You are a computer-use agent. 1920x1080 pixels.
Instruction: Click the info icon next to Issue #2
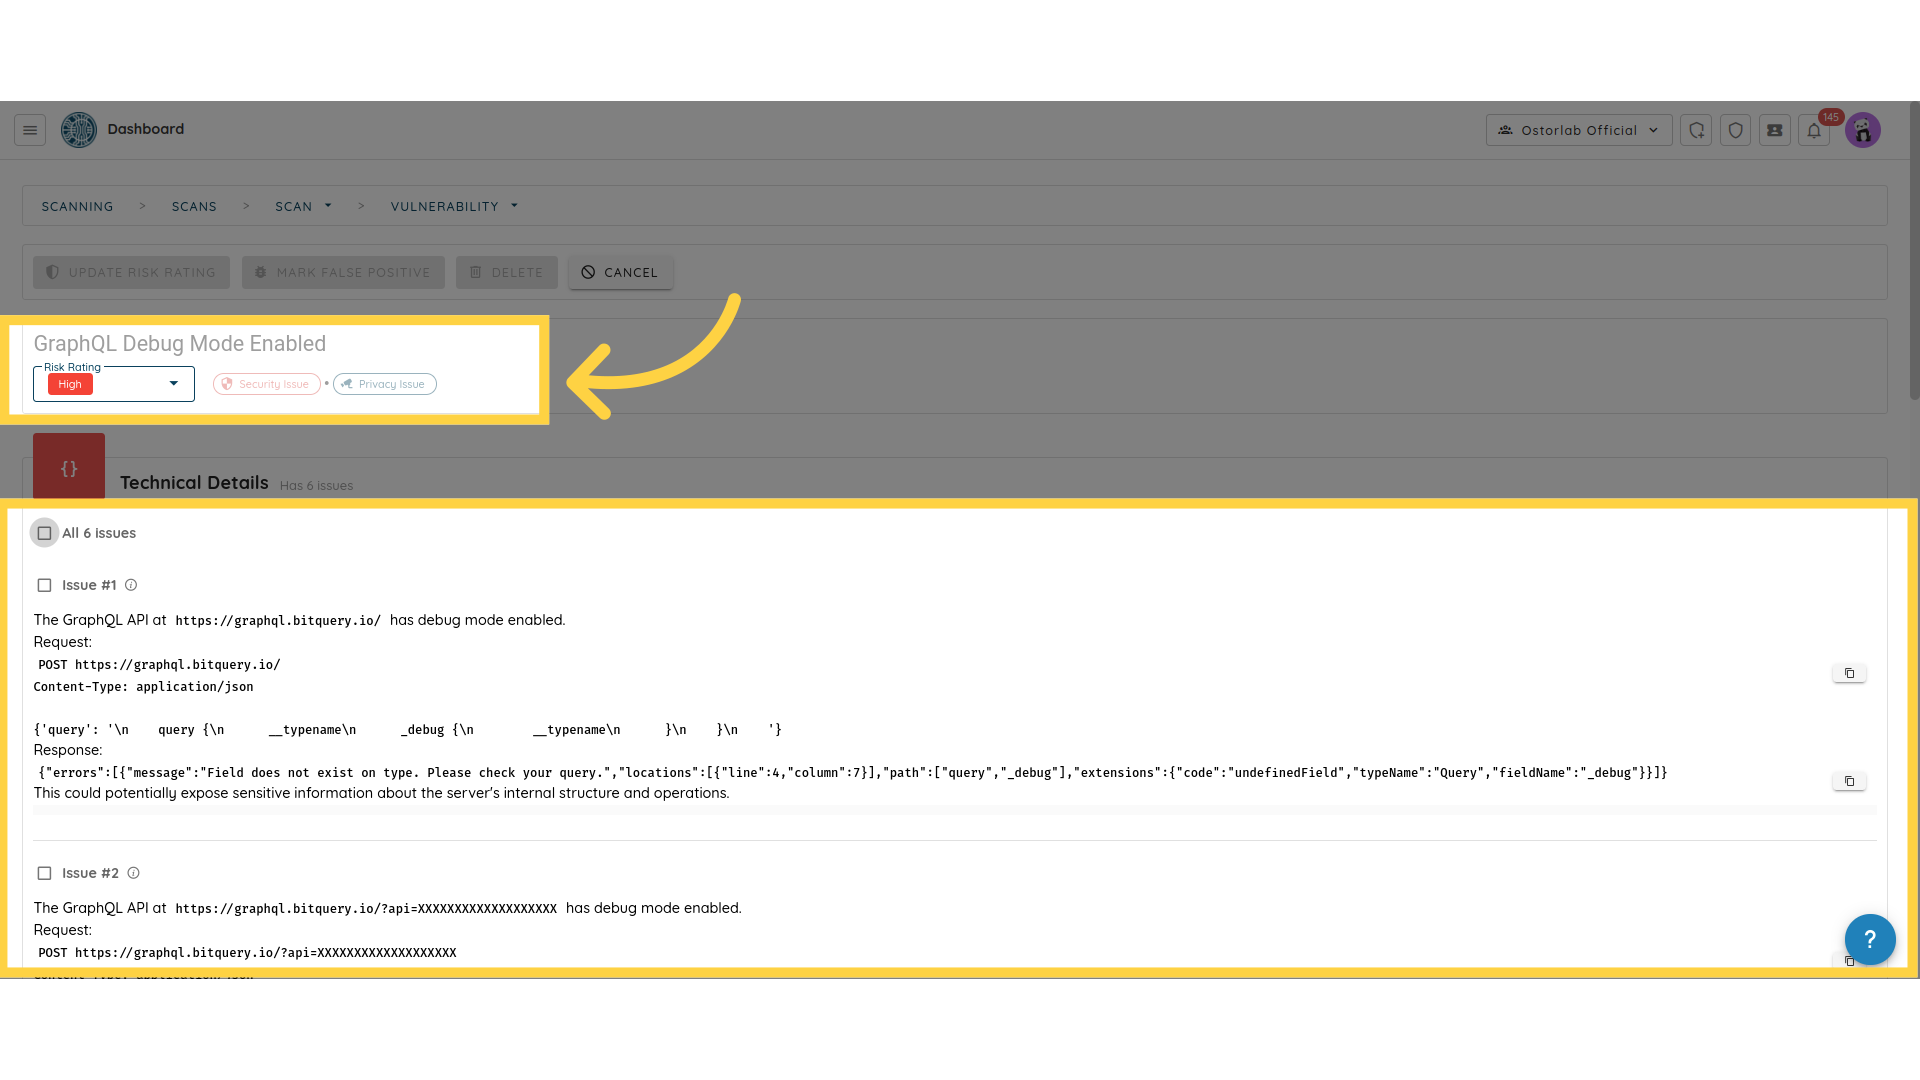(x=133, y=873)
